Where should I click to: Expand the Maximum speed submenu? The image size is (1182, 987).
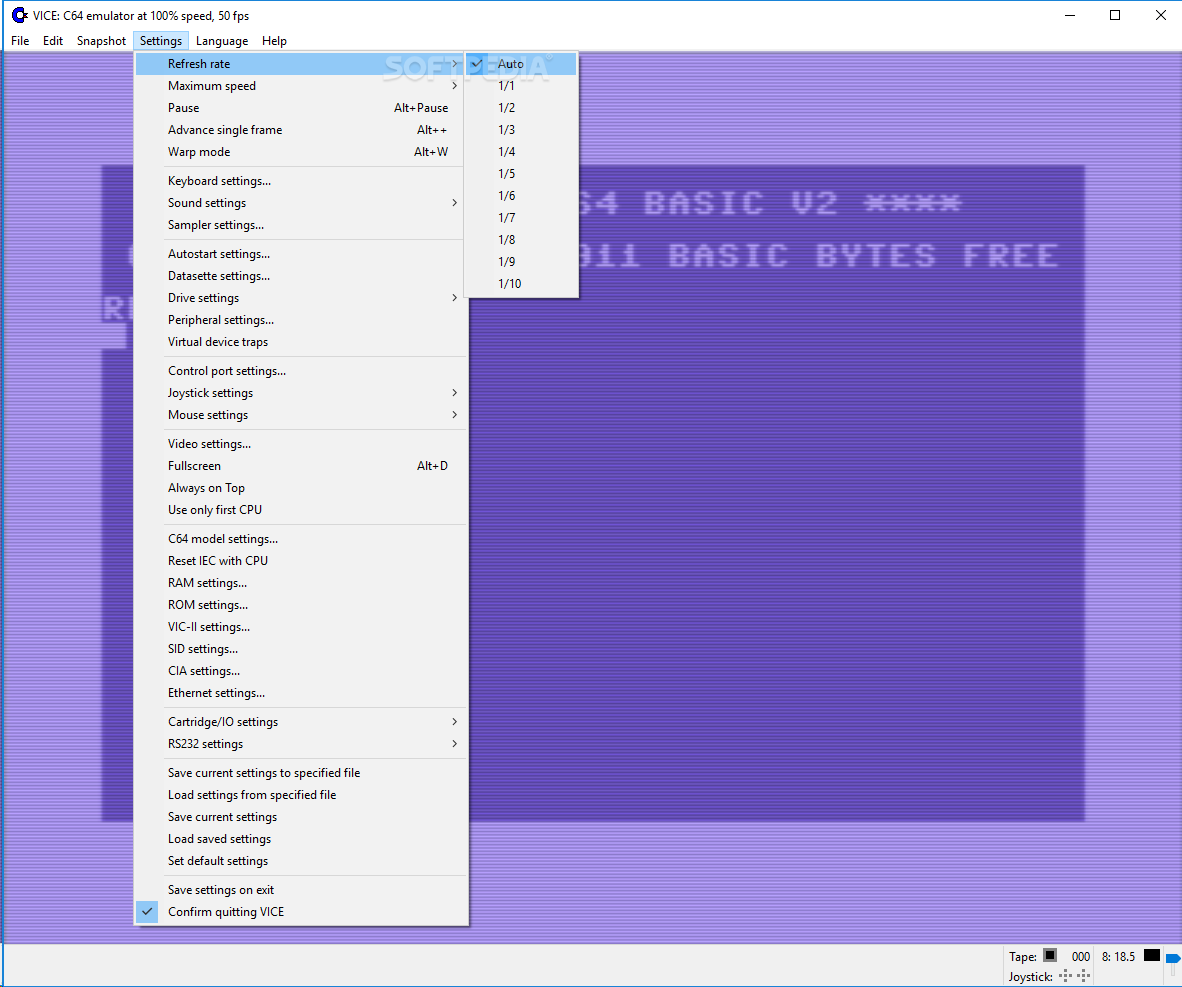coord(302,86)
